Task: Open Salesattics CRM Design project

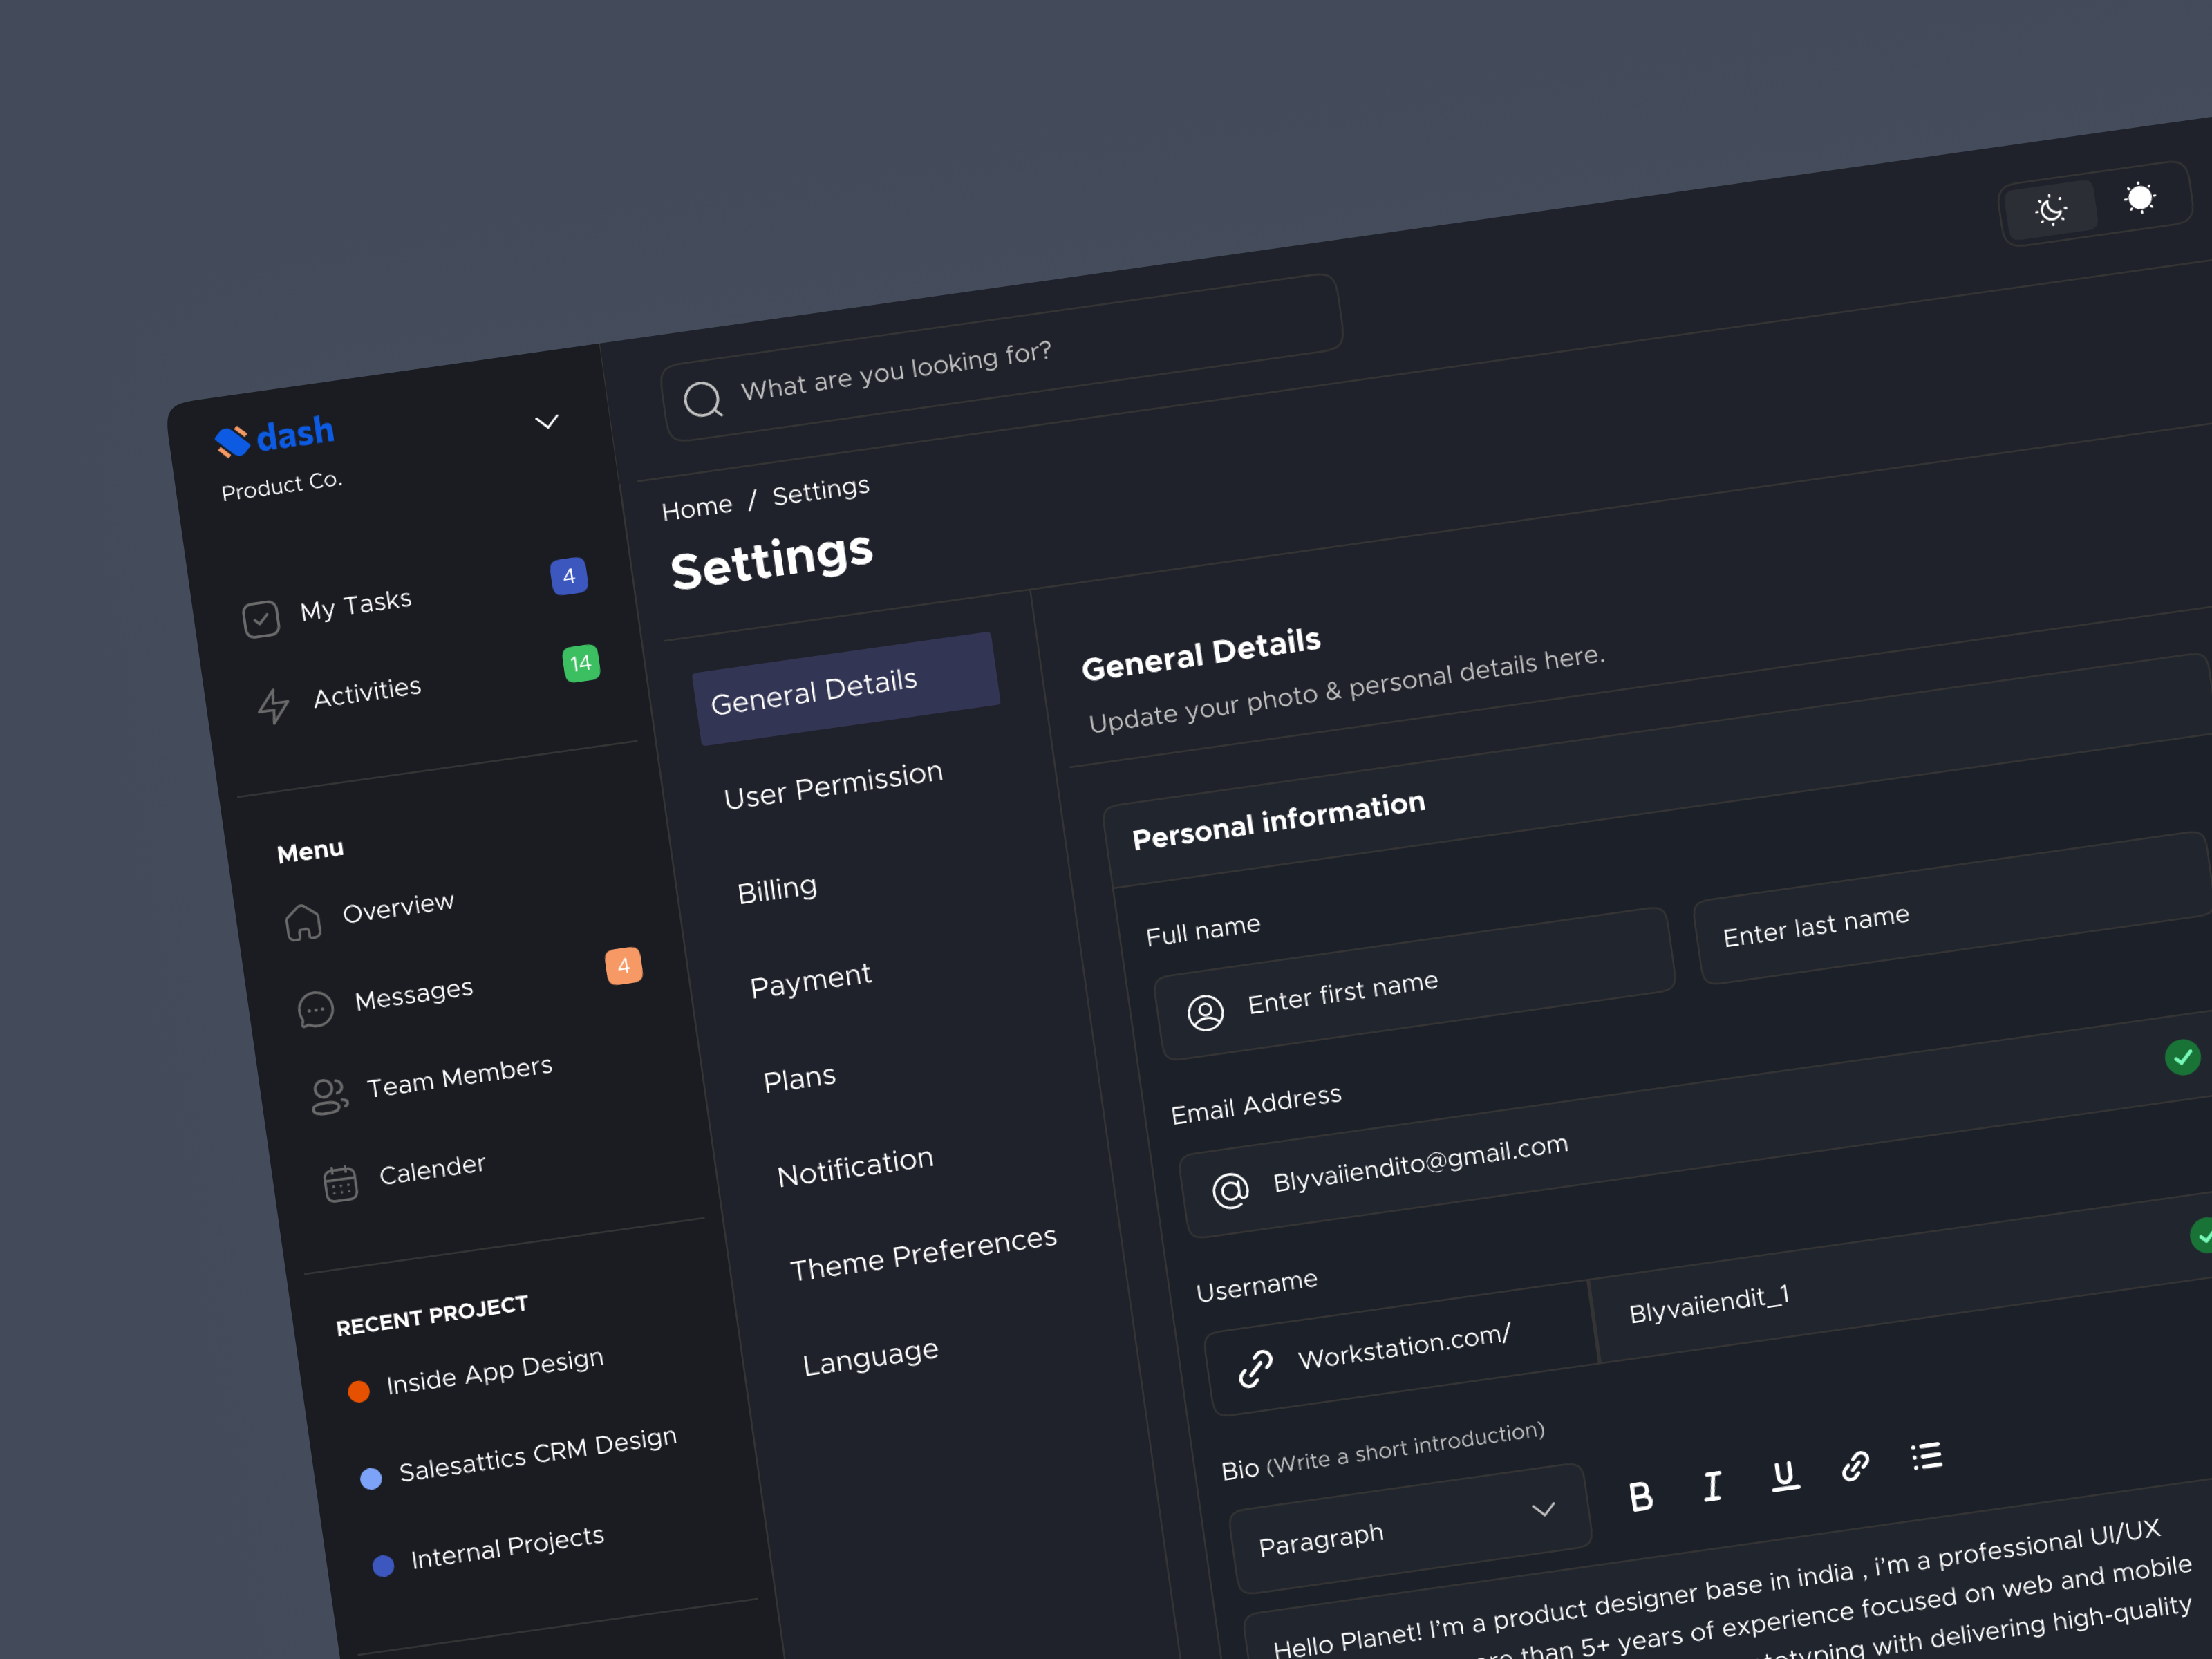Action: click(538, 1454)
